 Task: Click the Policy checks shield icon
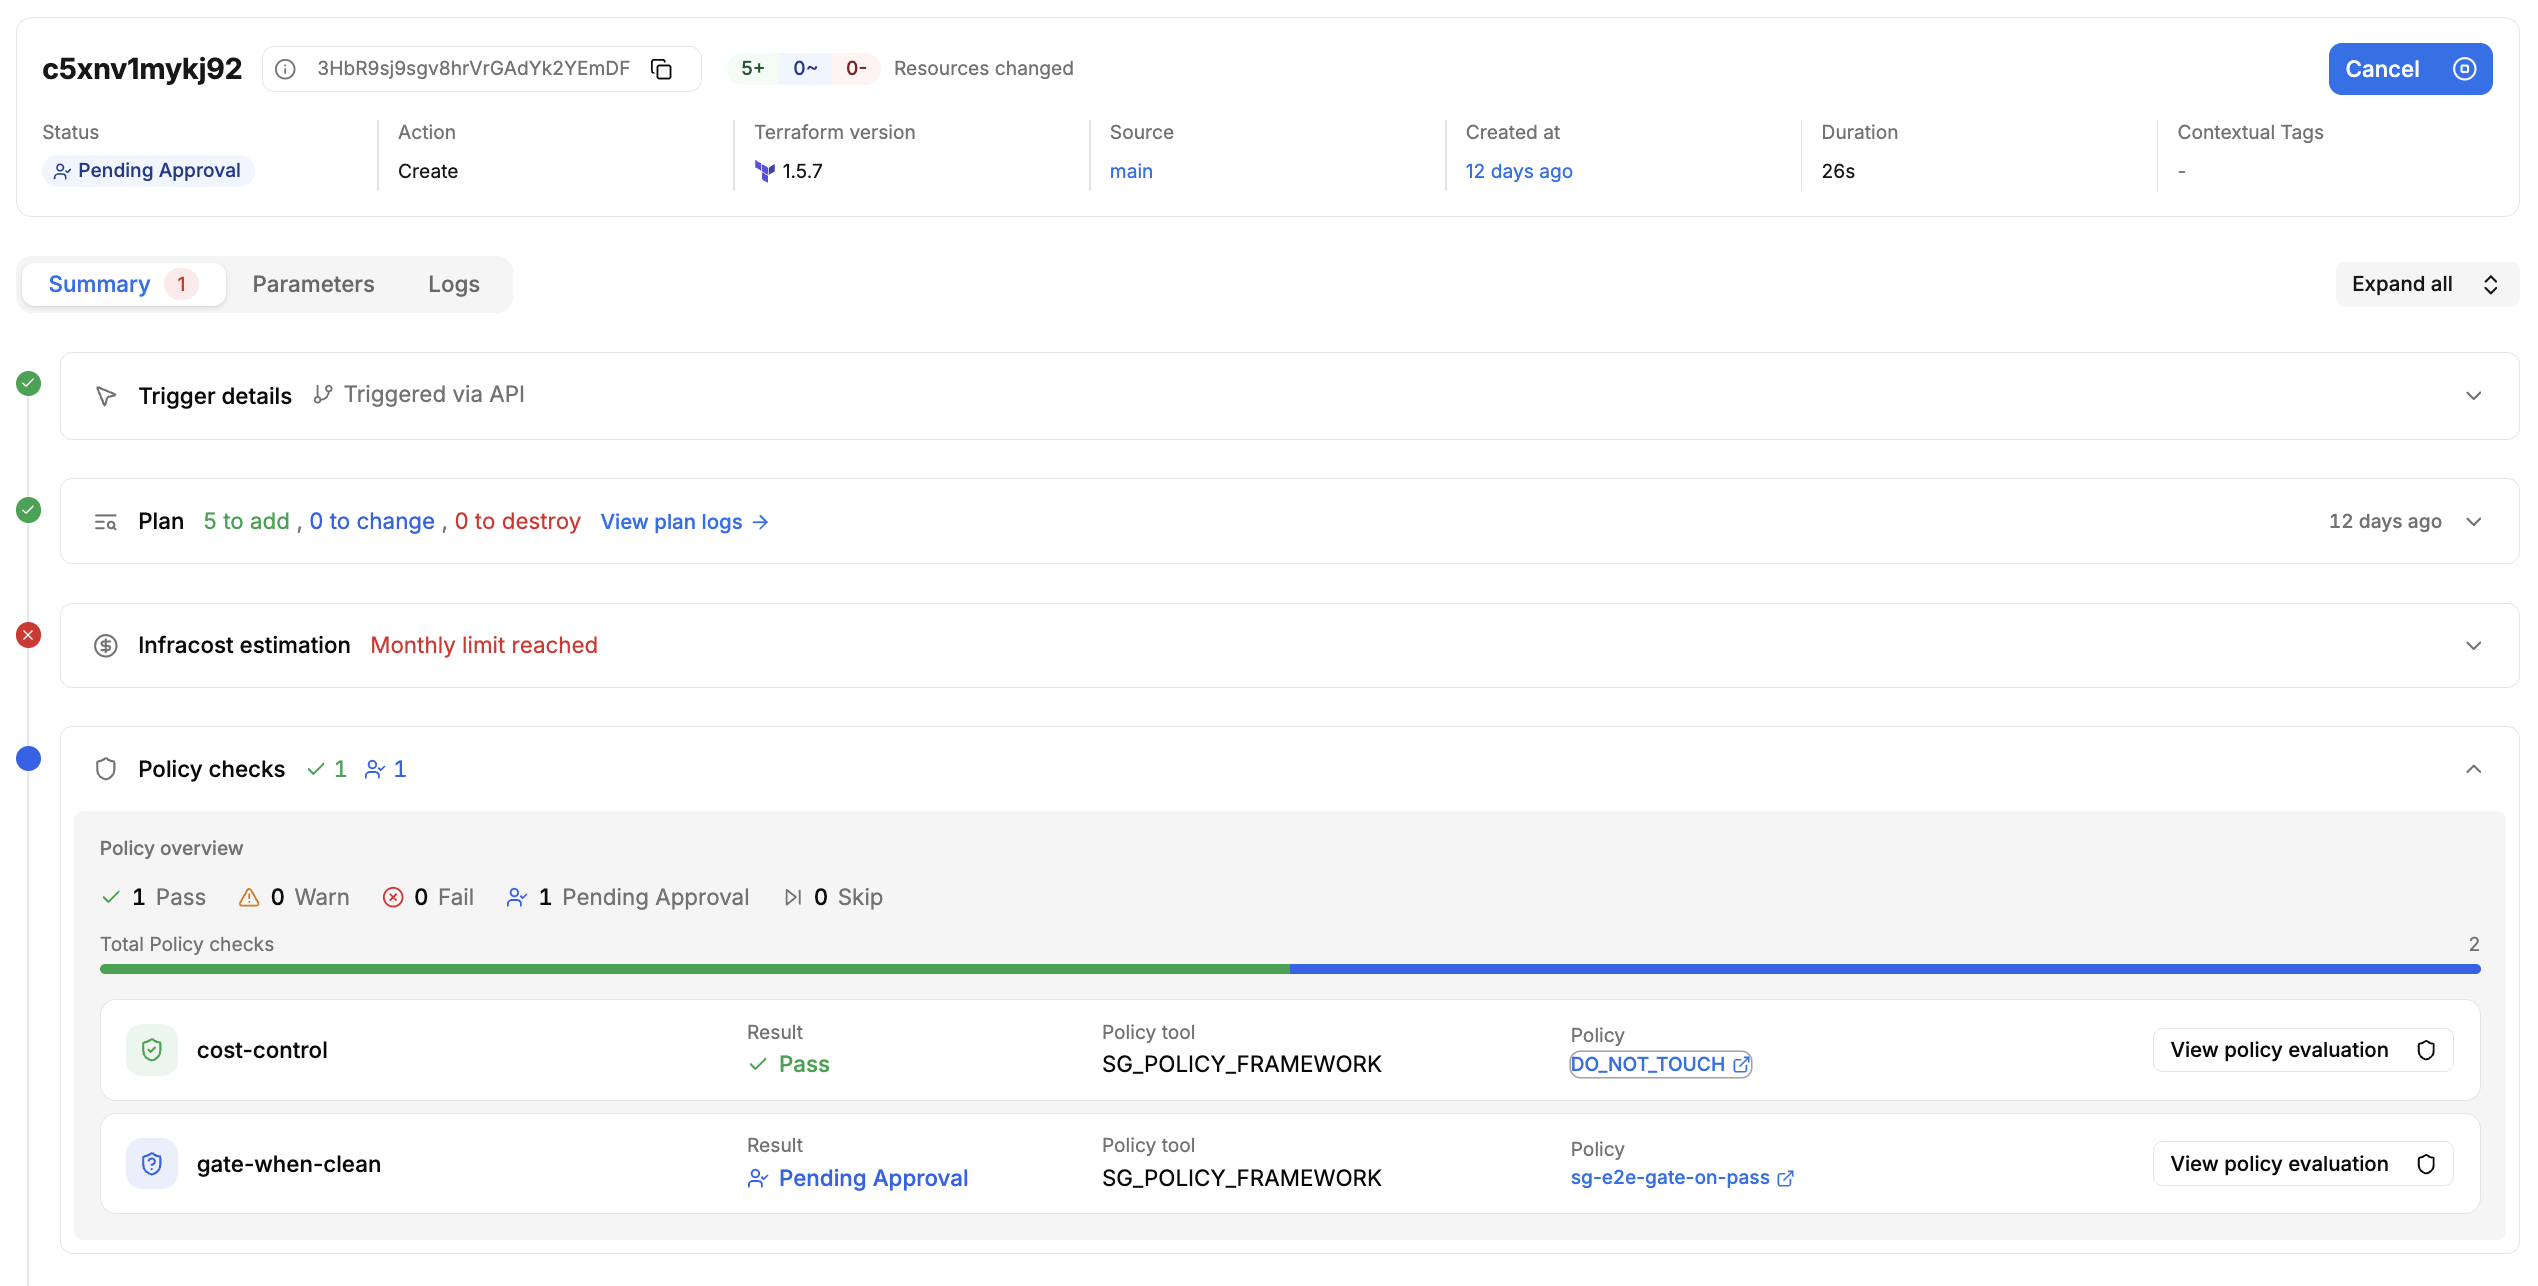[x=106, y=769]
